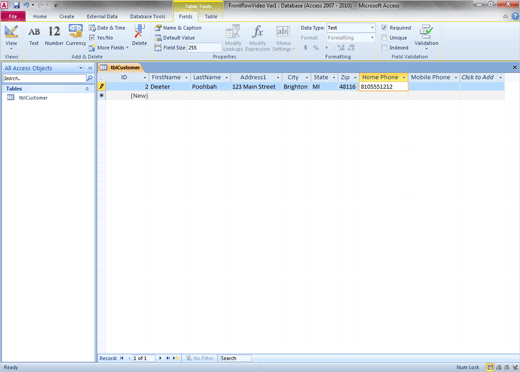This screenshot has width=520, height=372.
Task: Increase decimal places
Action: click(x=341, y=48)
